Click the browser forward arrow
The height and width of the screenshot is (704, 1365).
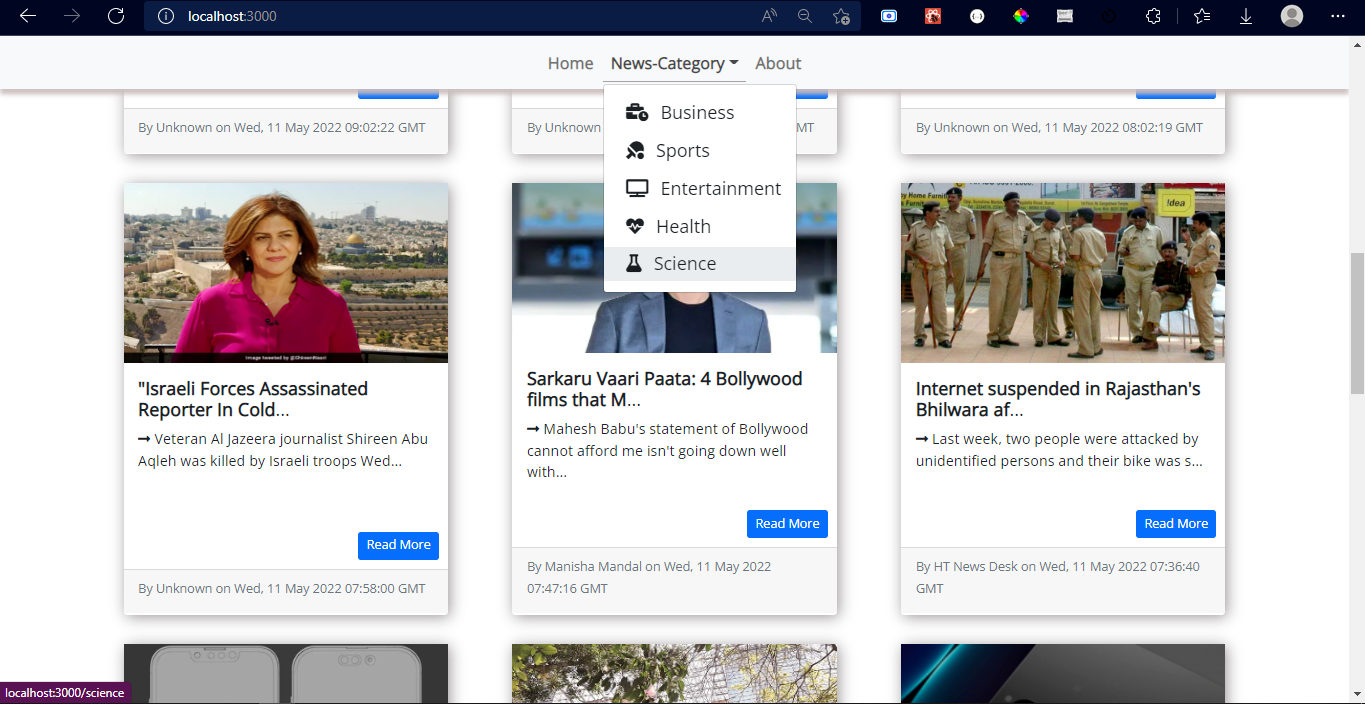pos(72,16)
